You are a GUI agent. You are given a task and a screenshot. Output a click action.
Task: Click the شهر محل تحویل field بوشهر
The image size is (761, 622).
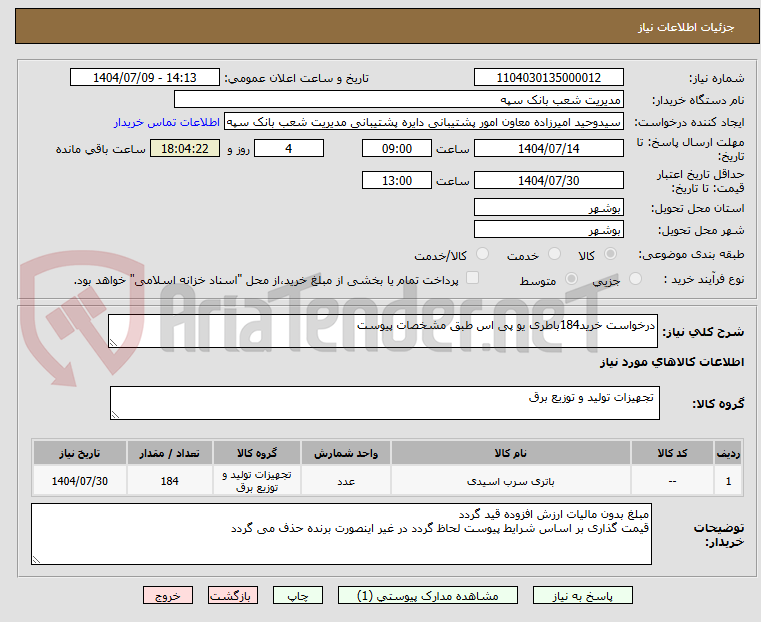coord(548,229)
